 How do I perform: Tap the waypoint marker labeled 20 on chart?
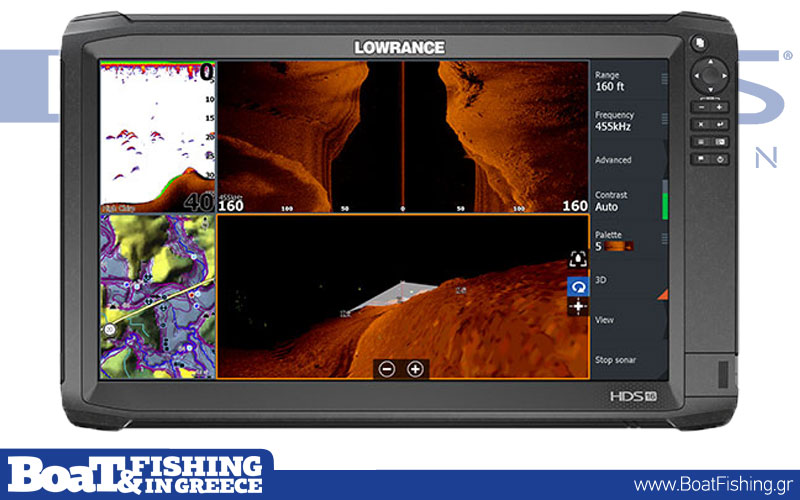click(110, 330)
